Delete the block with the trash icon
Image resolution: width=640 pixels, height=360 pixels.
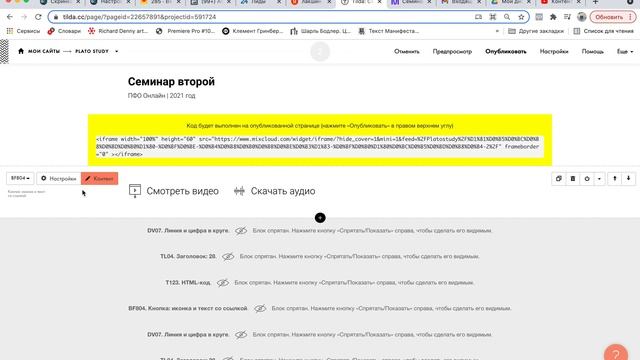click(573, 179)
